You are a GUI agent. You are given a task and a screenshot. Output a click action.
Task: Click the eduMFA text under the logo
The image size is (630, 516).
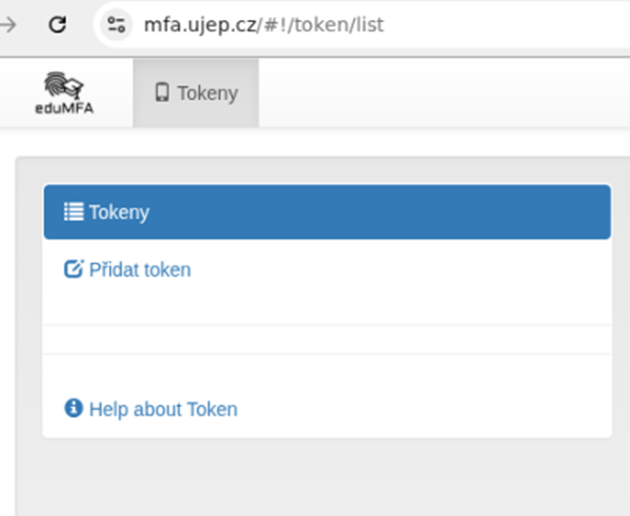click(x=64, y=108)
